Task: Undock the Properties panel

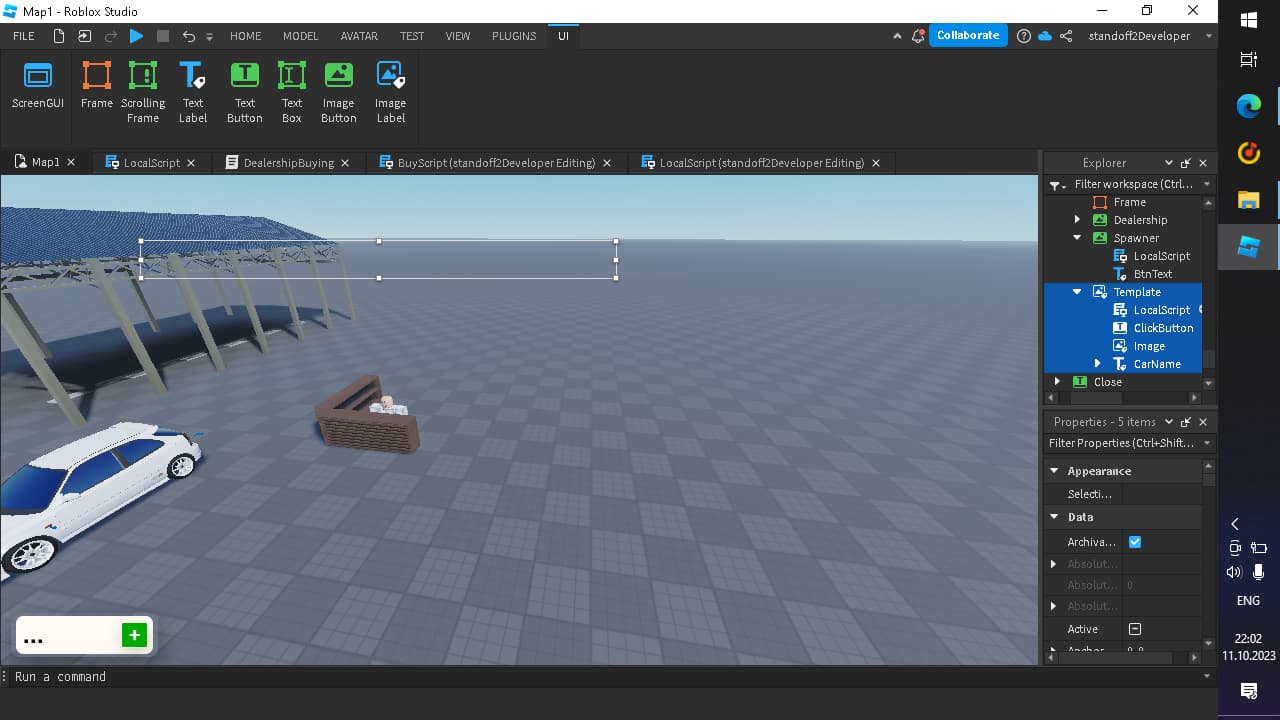Action: coord(1185,422)
